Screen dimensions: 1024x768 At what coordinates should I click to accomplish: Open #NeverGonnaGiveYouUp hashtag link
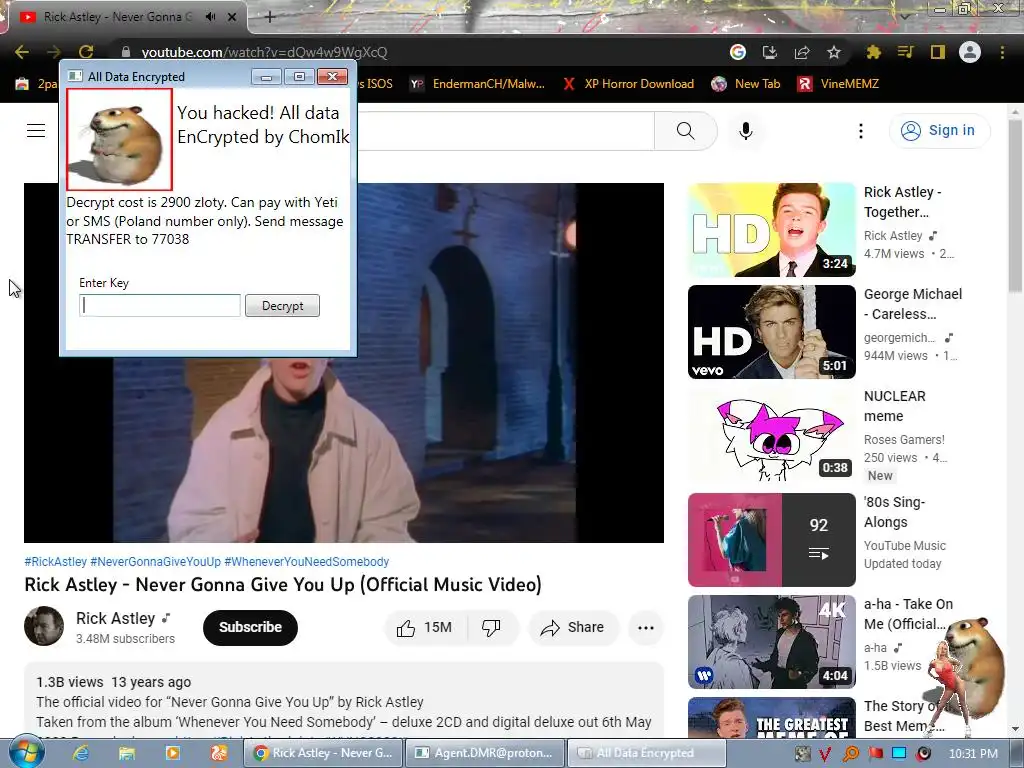(x=155, y=562)
